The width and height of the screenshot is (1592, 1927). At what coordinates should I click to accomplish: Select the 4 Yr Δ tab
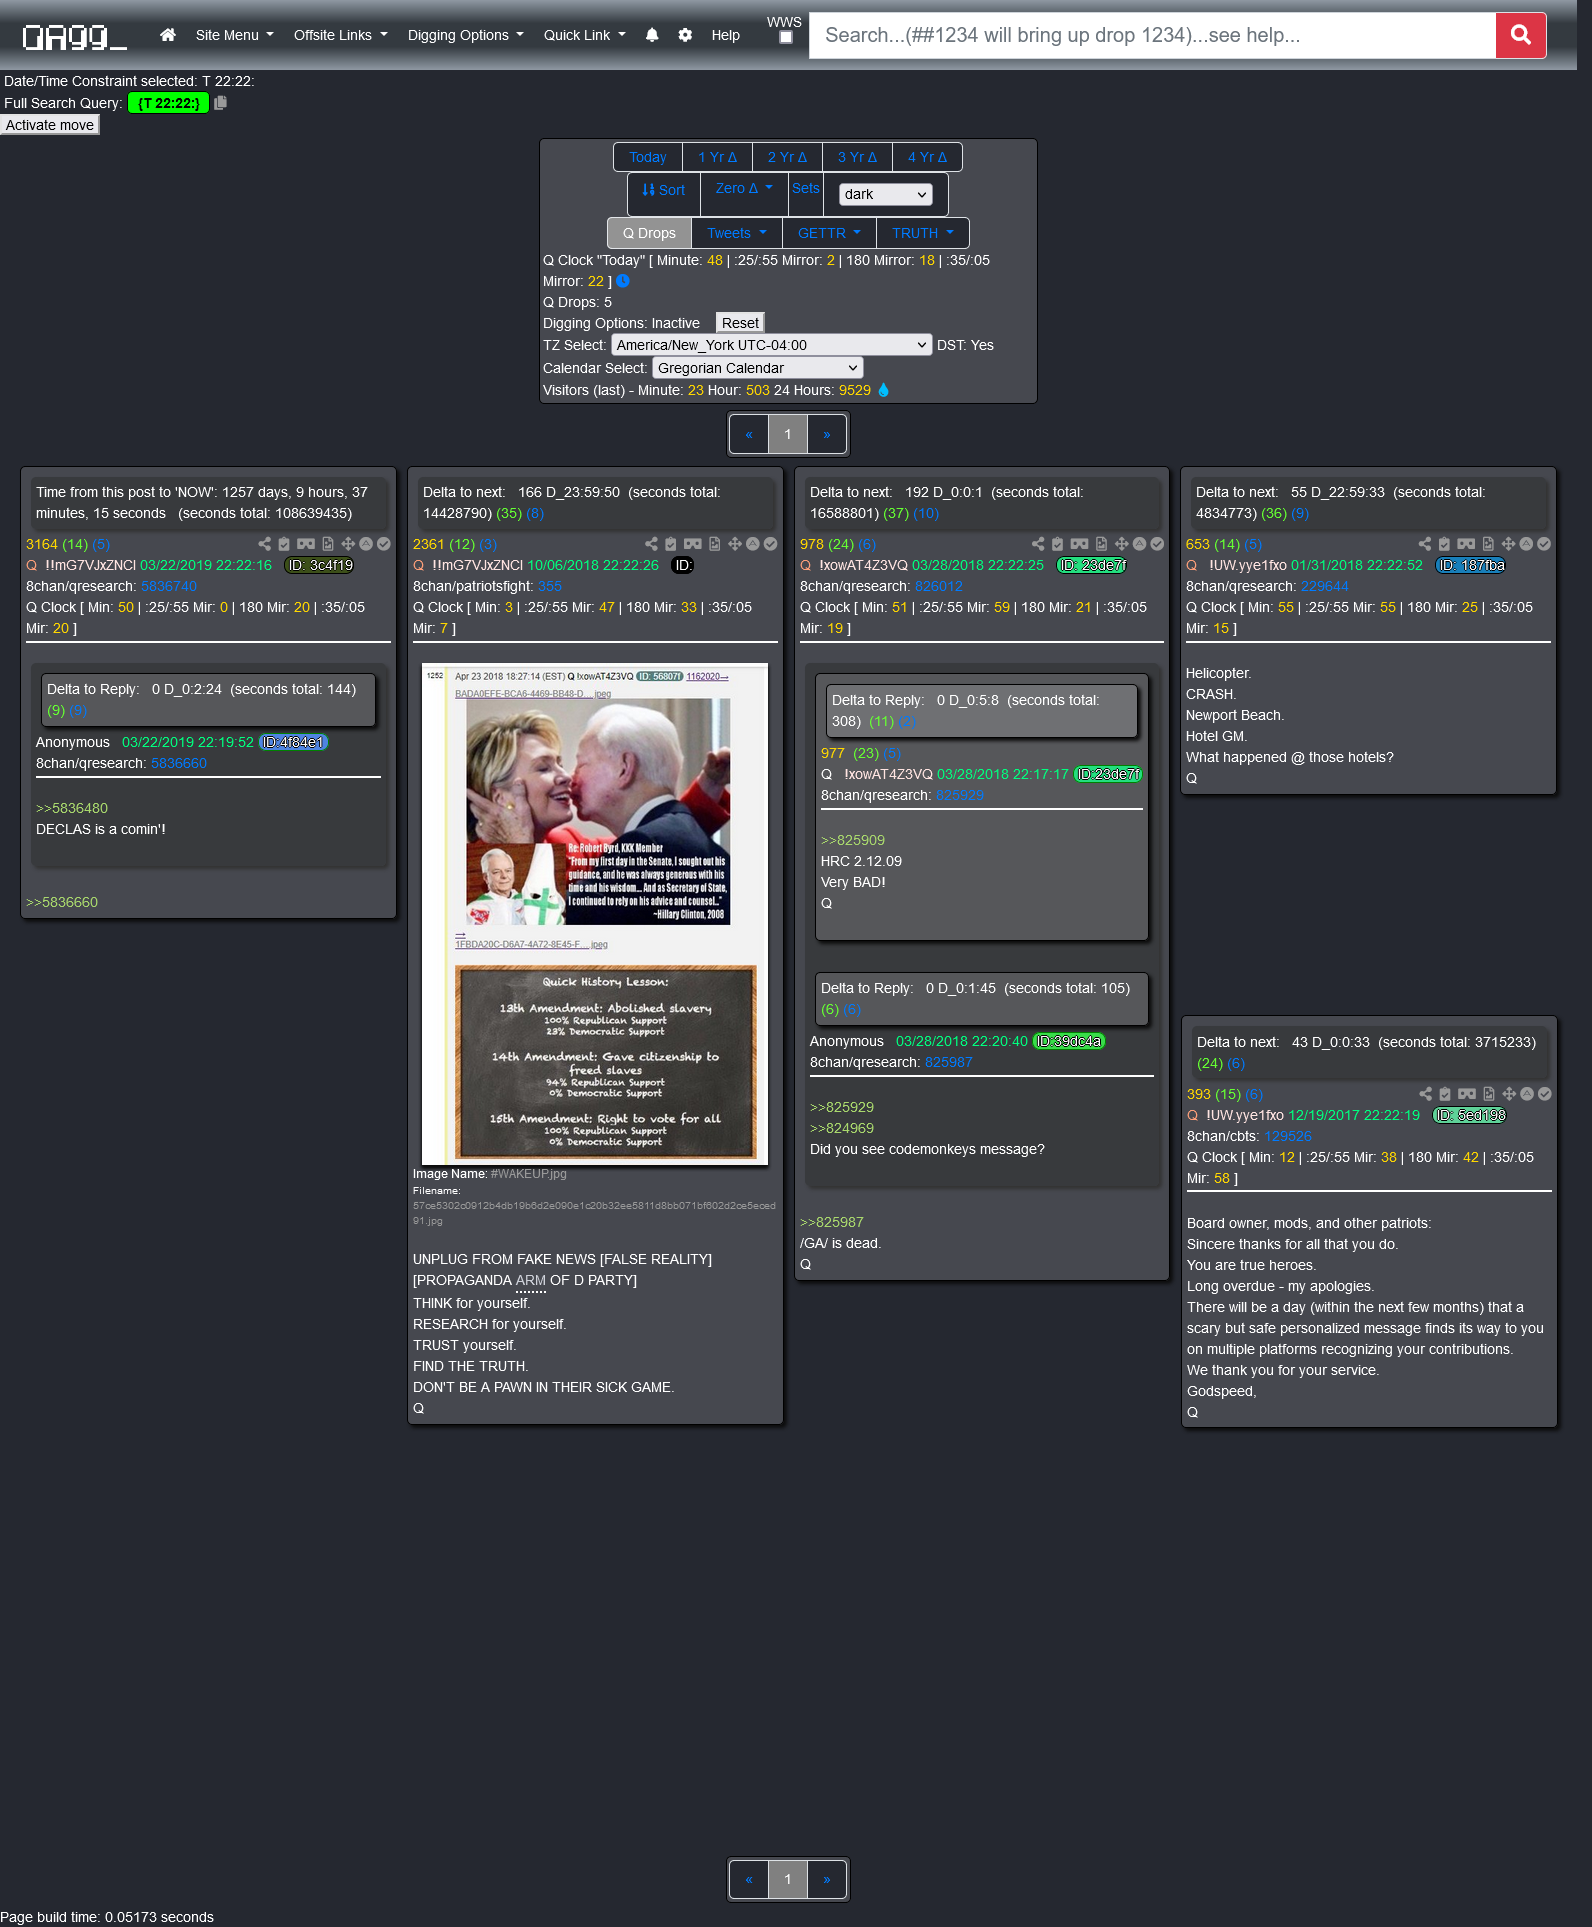click(x=927, y=157)
